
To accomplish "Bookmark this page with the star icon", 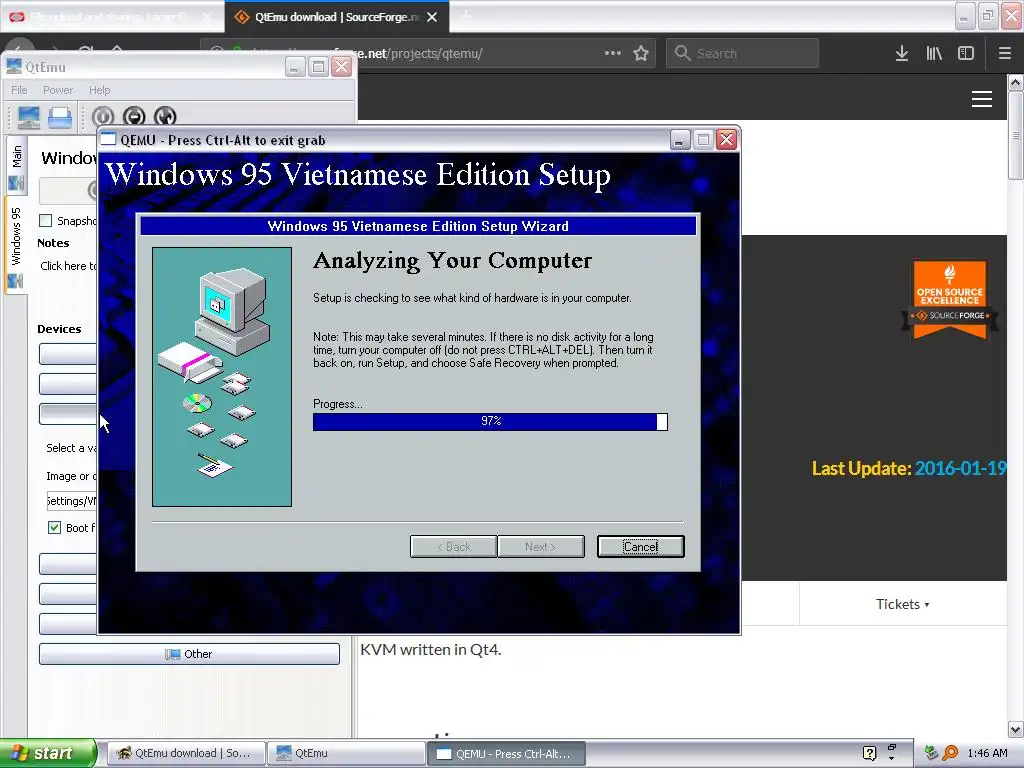I will tap(641, 54).
